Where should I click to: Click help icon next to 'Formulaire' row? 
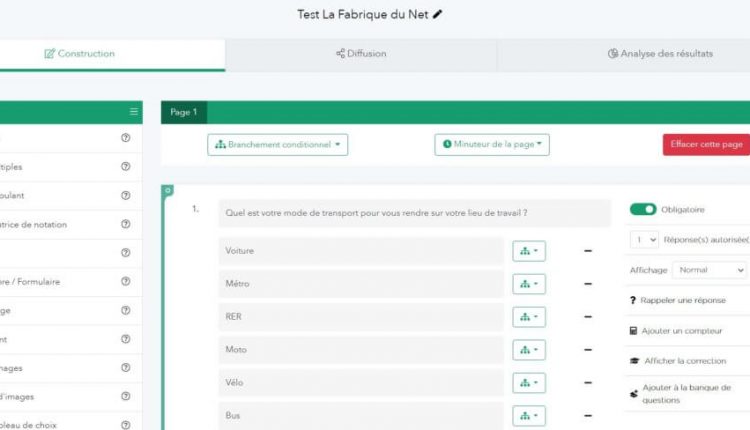(125, 281)
